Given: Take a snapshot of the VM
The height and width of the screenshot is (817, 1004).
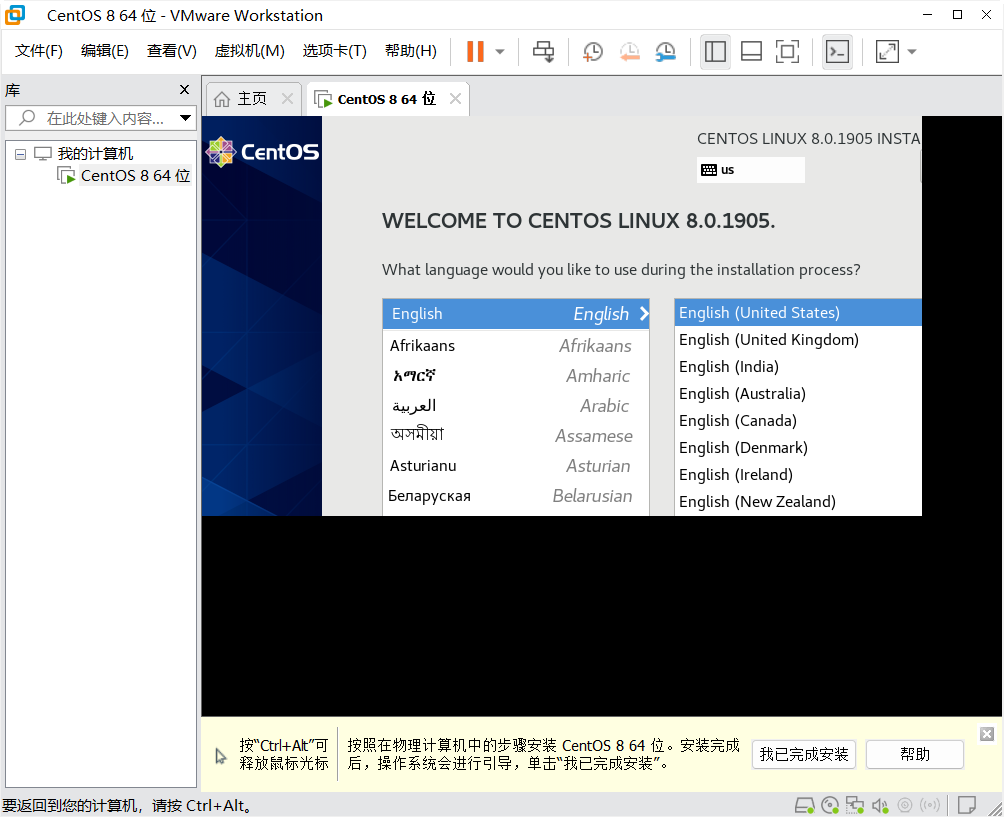Looking at the screenshot, I should [x=592, y=51].
